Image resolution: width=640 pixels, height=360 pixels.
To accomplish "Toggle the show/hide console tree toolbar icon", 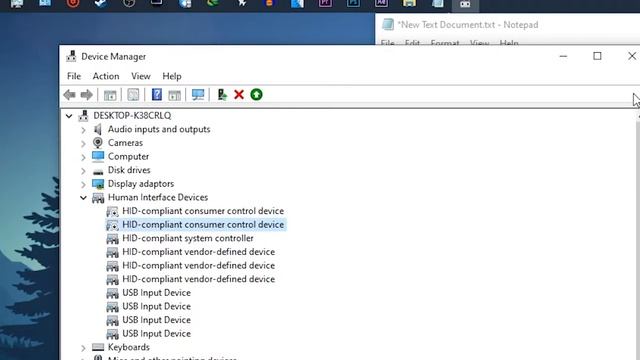I will (110, 95).
